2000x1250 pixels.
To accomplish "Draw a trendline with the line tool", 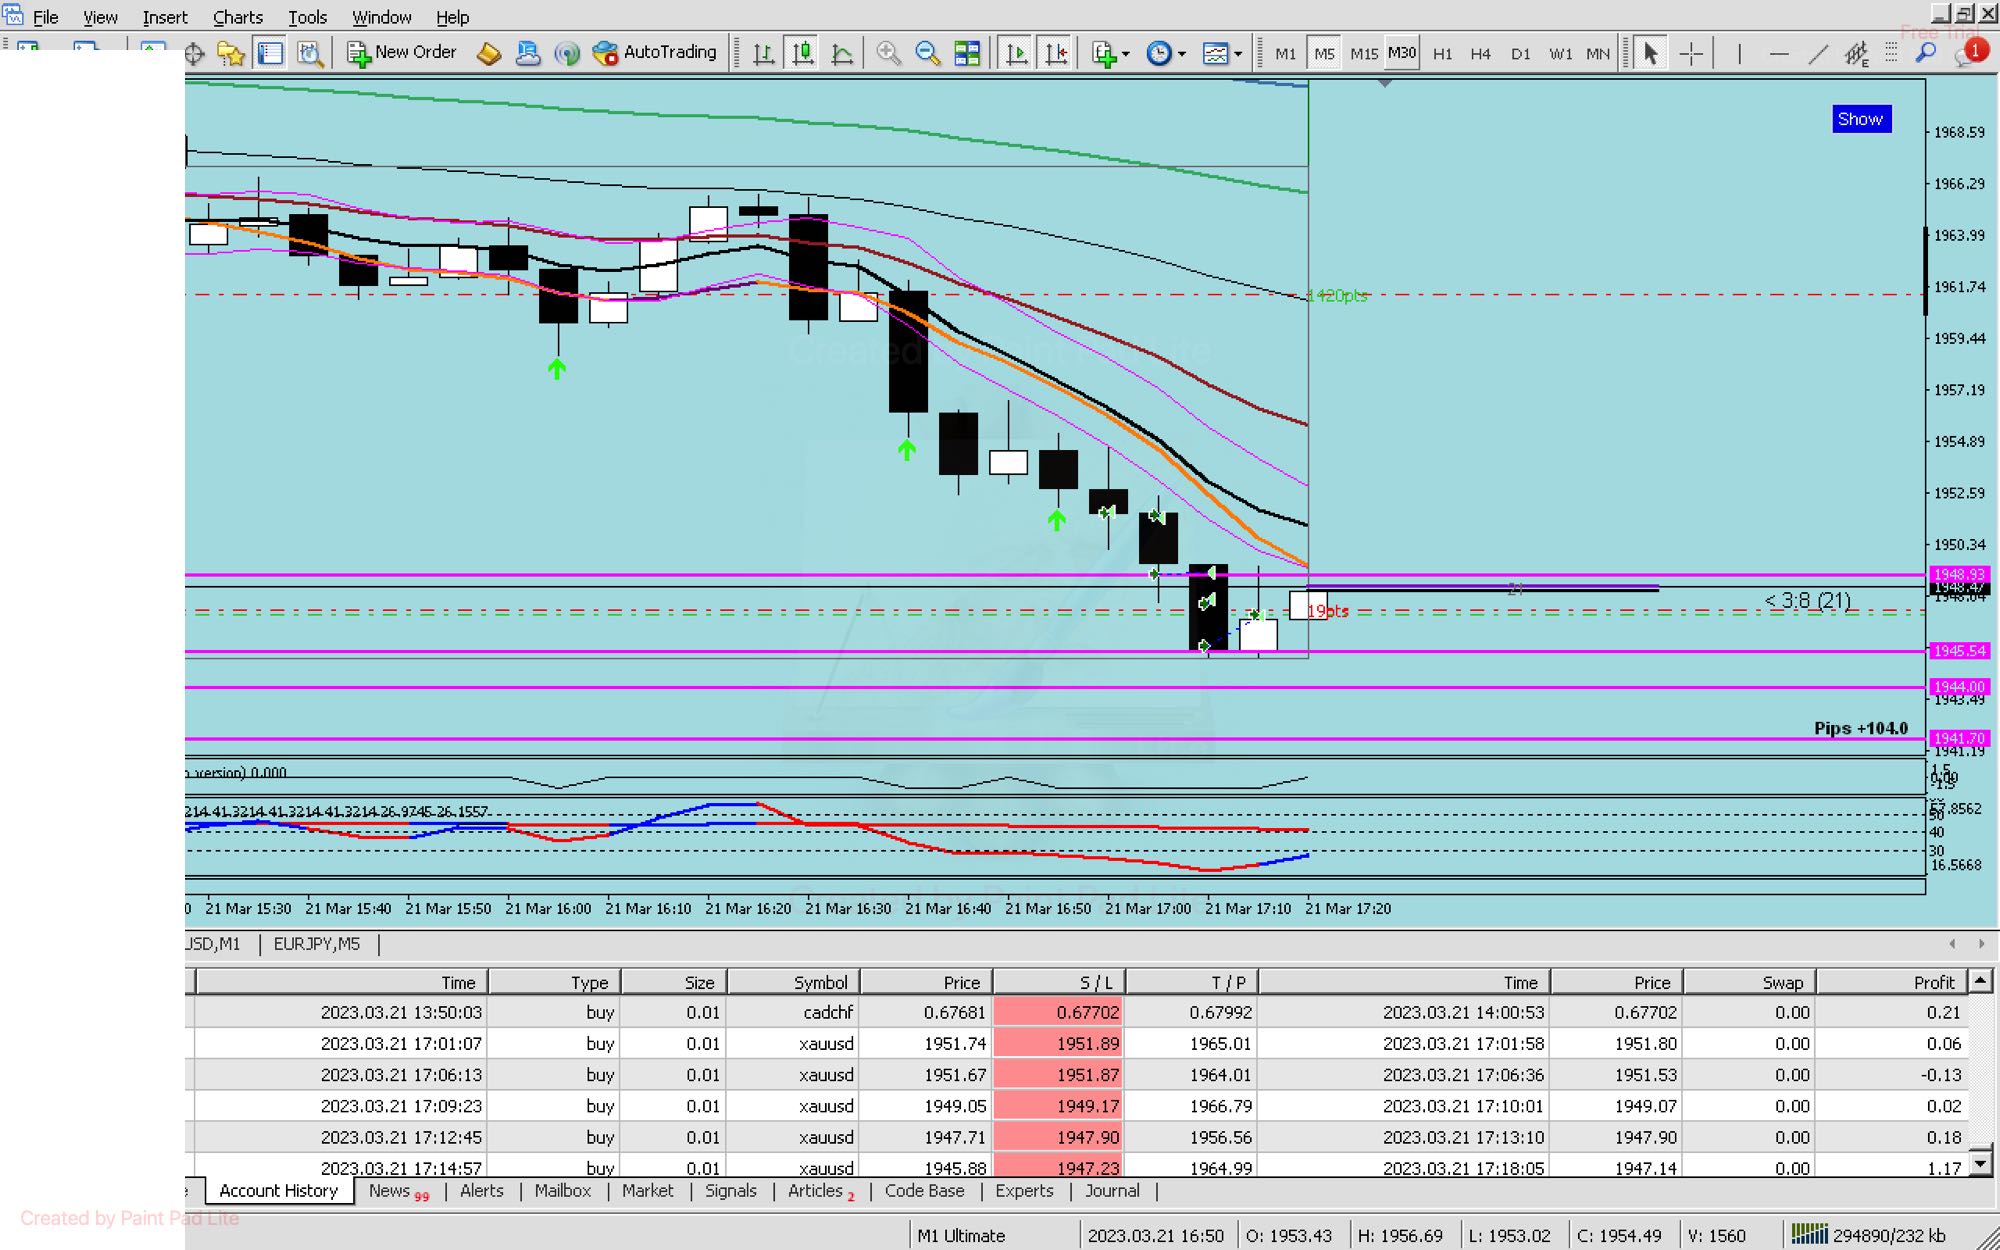I will [1818, 53].
